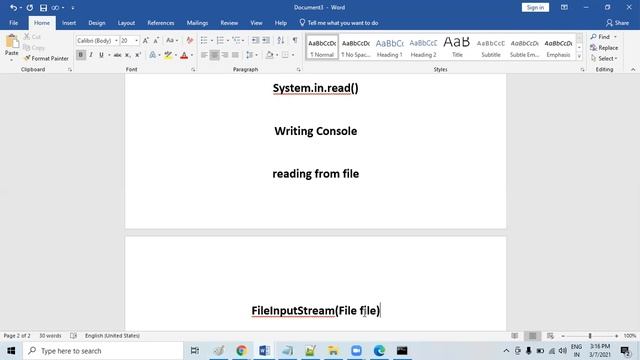Open the shading color dropdown
The image size is (640, 360).
(x=277, y=55)
